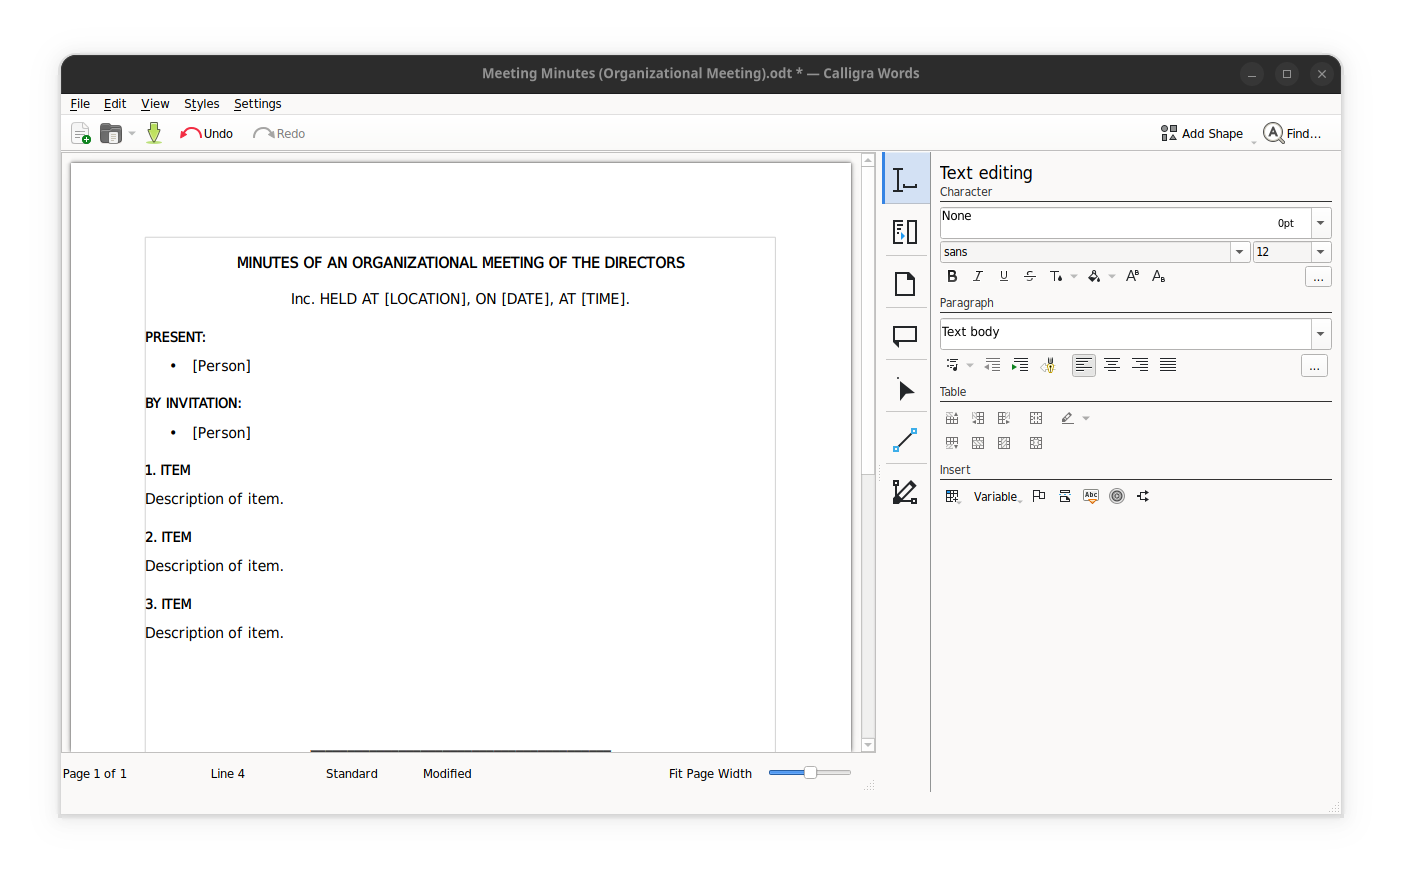
Task: Toggle bold formatting
Action: point(952,276)
